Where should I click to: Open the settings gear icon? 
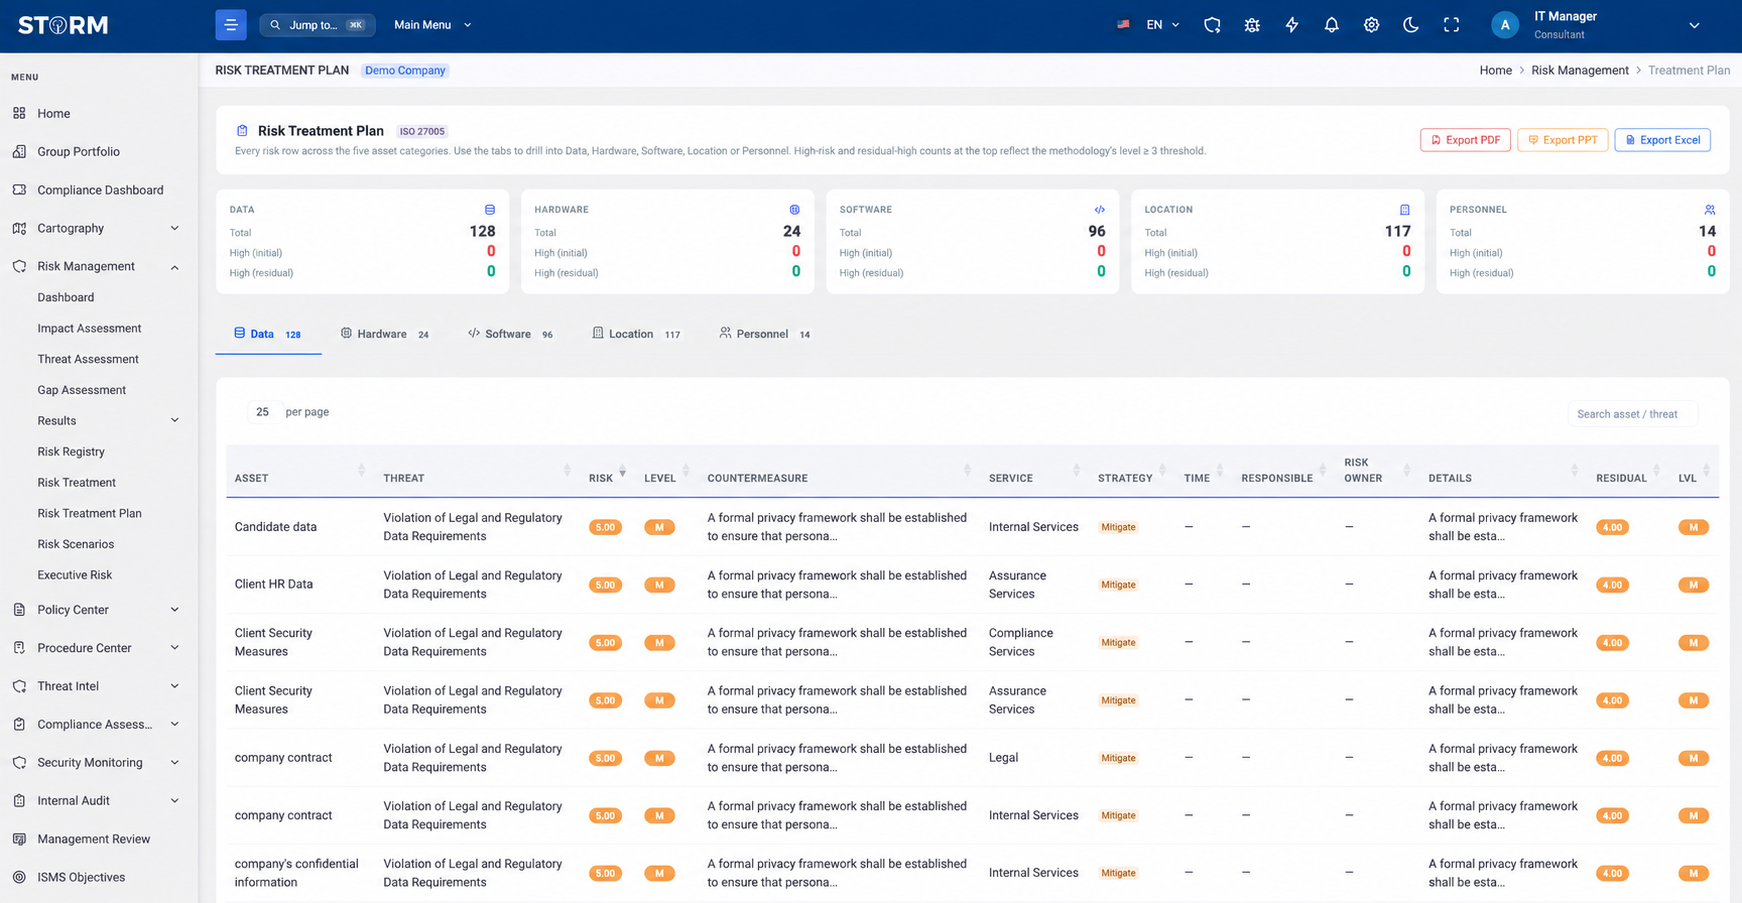point(1371,25)
